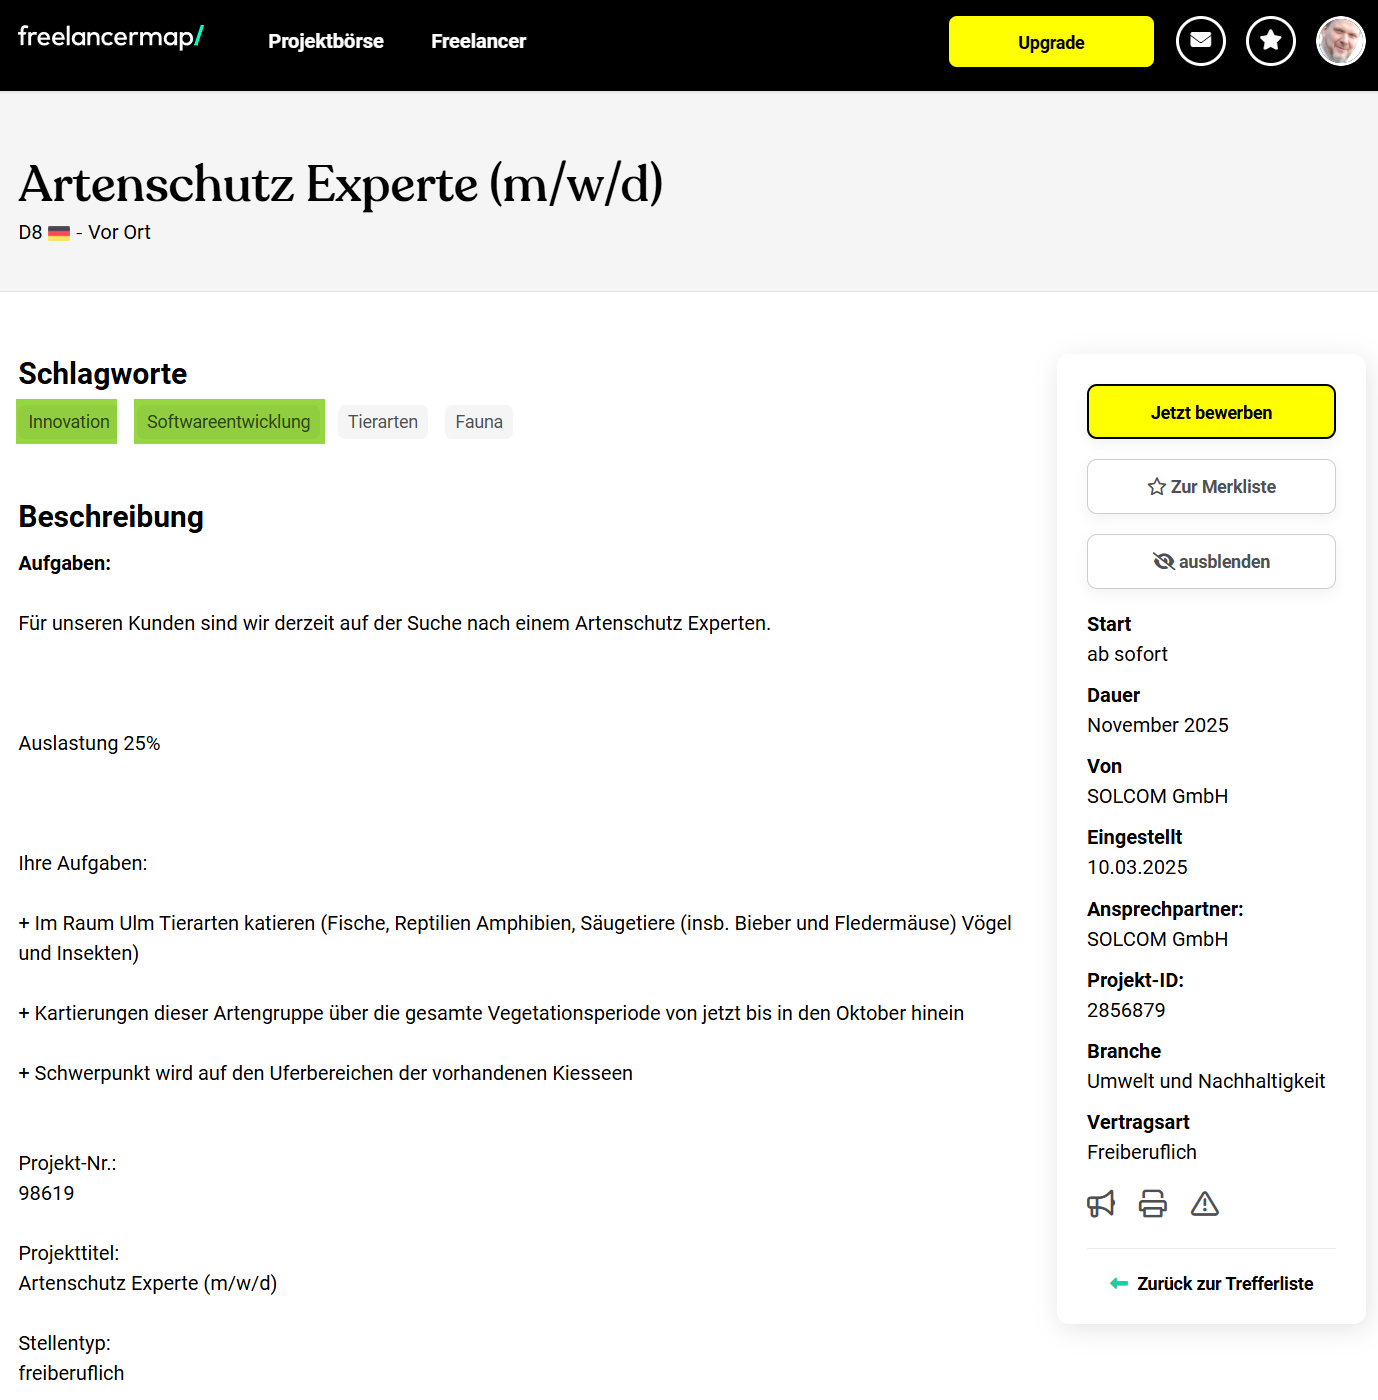1378x1400 pixels.
Task: Click the German flag icon
Action: [x=59, y=233]
